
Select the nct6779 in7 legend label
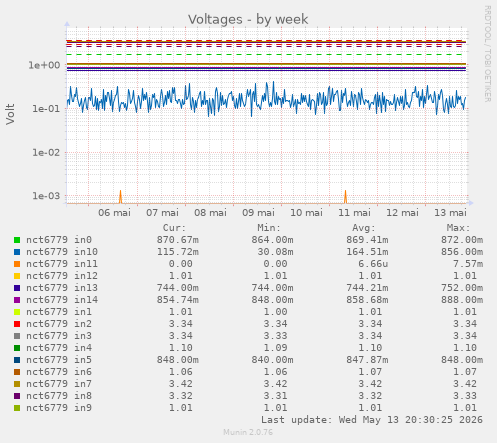pos(59,384)
